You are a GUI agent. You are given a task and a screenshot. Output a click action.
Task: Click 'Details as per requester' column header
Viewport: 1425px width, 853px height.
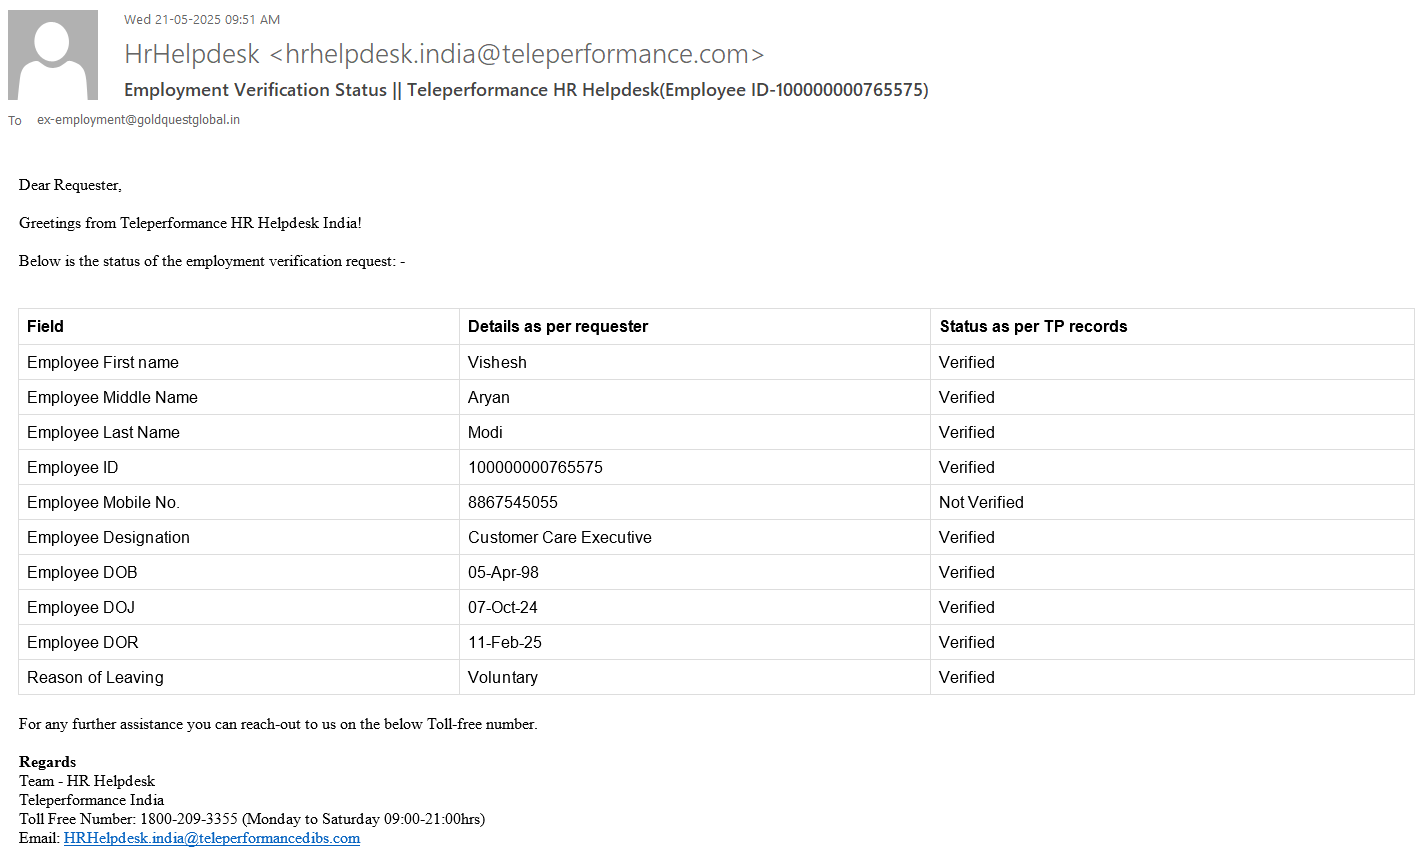[558, 326]
